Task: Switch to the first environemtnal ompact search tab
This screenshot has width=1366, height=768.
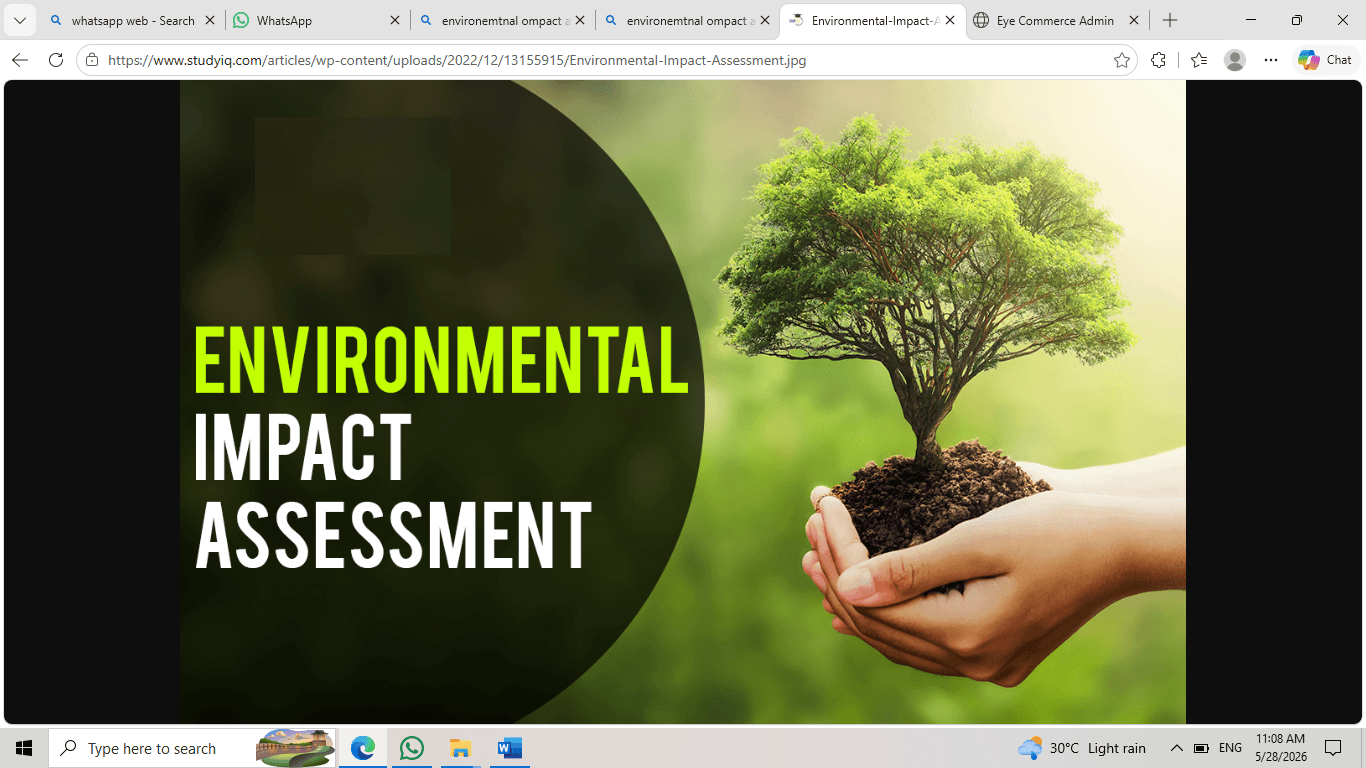Action: (x=502, y=20)
